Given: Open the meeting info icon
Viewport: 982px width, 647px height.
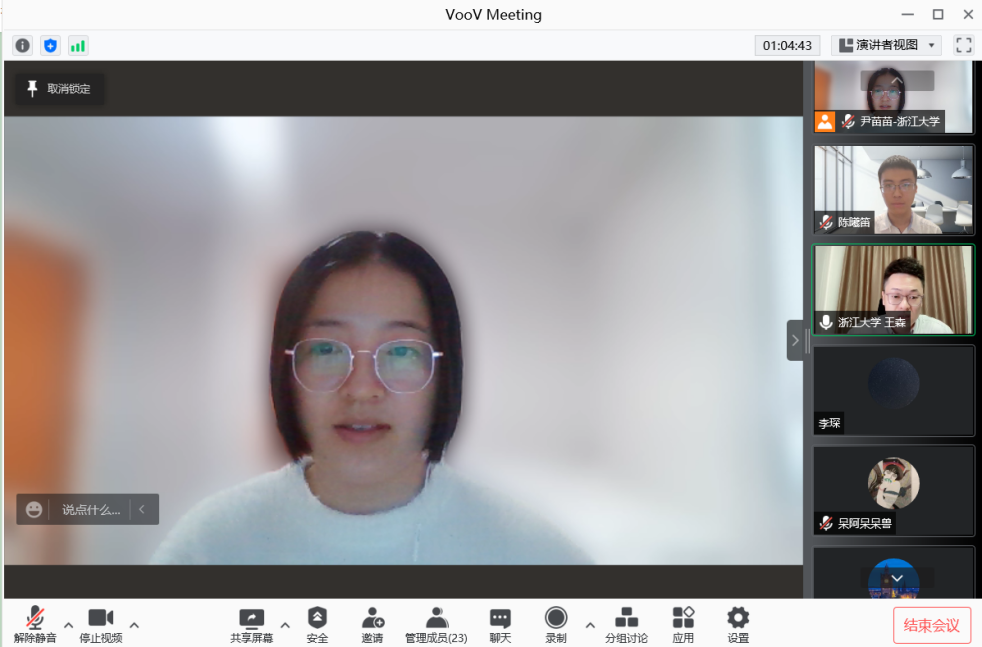Looking at the screenshot, I should click(23, 46).
